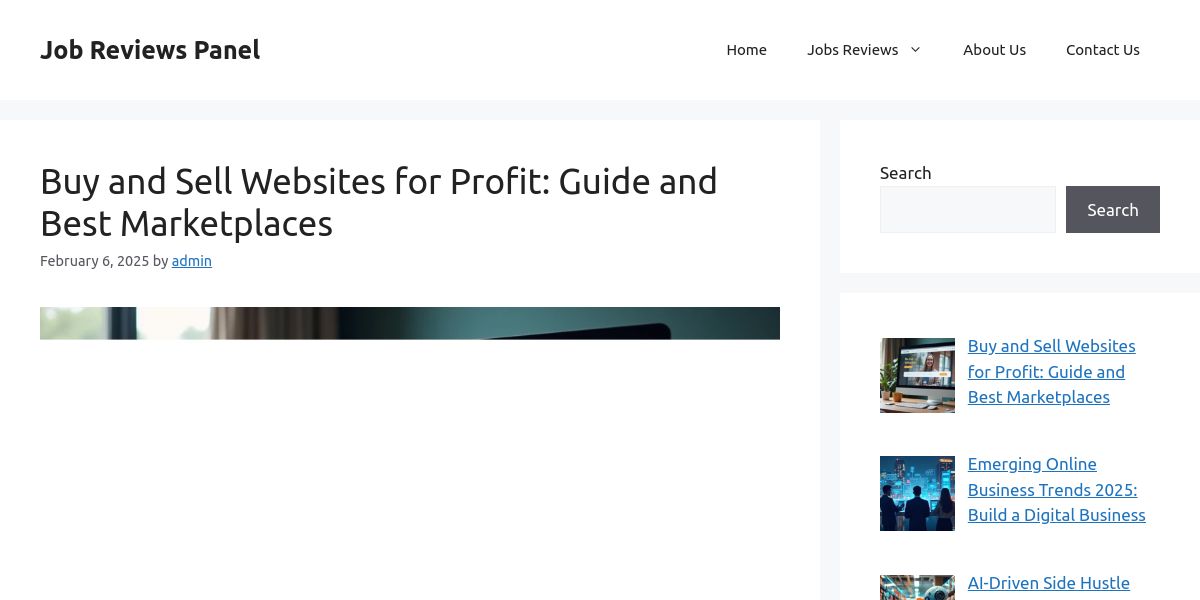
Task: Expand the Jobs Reviews submenu chevron
Action: point(915,50)
